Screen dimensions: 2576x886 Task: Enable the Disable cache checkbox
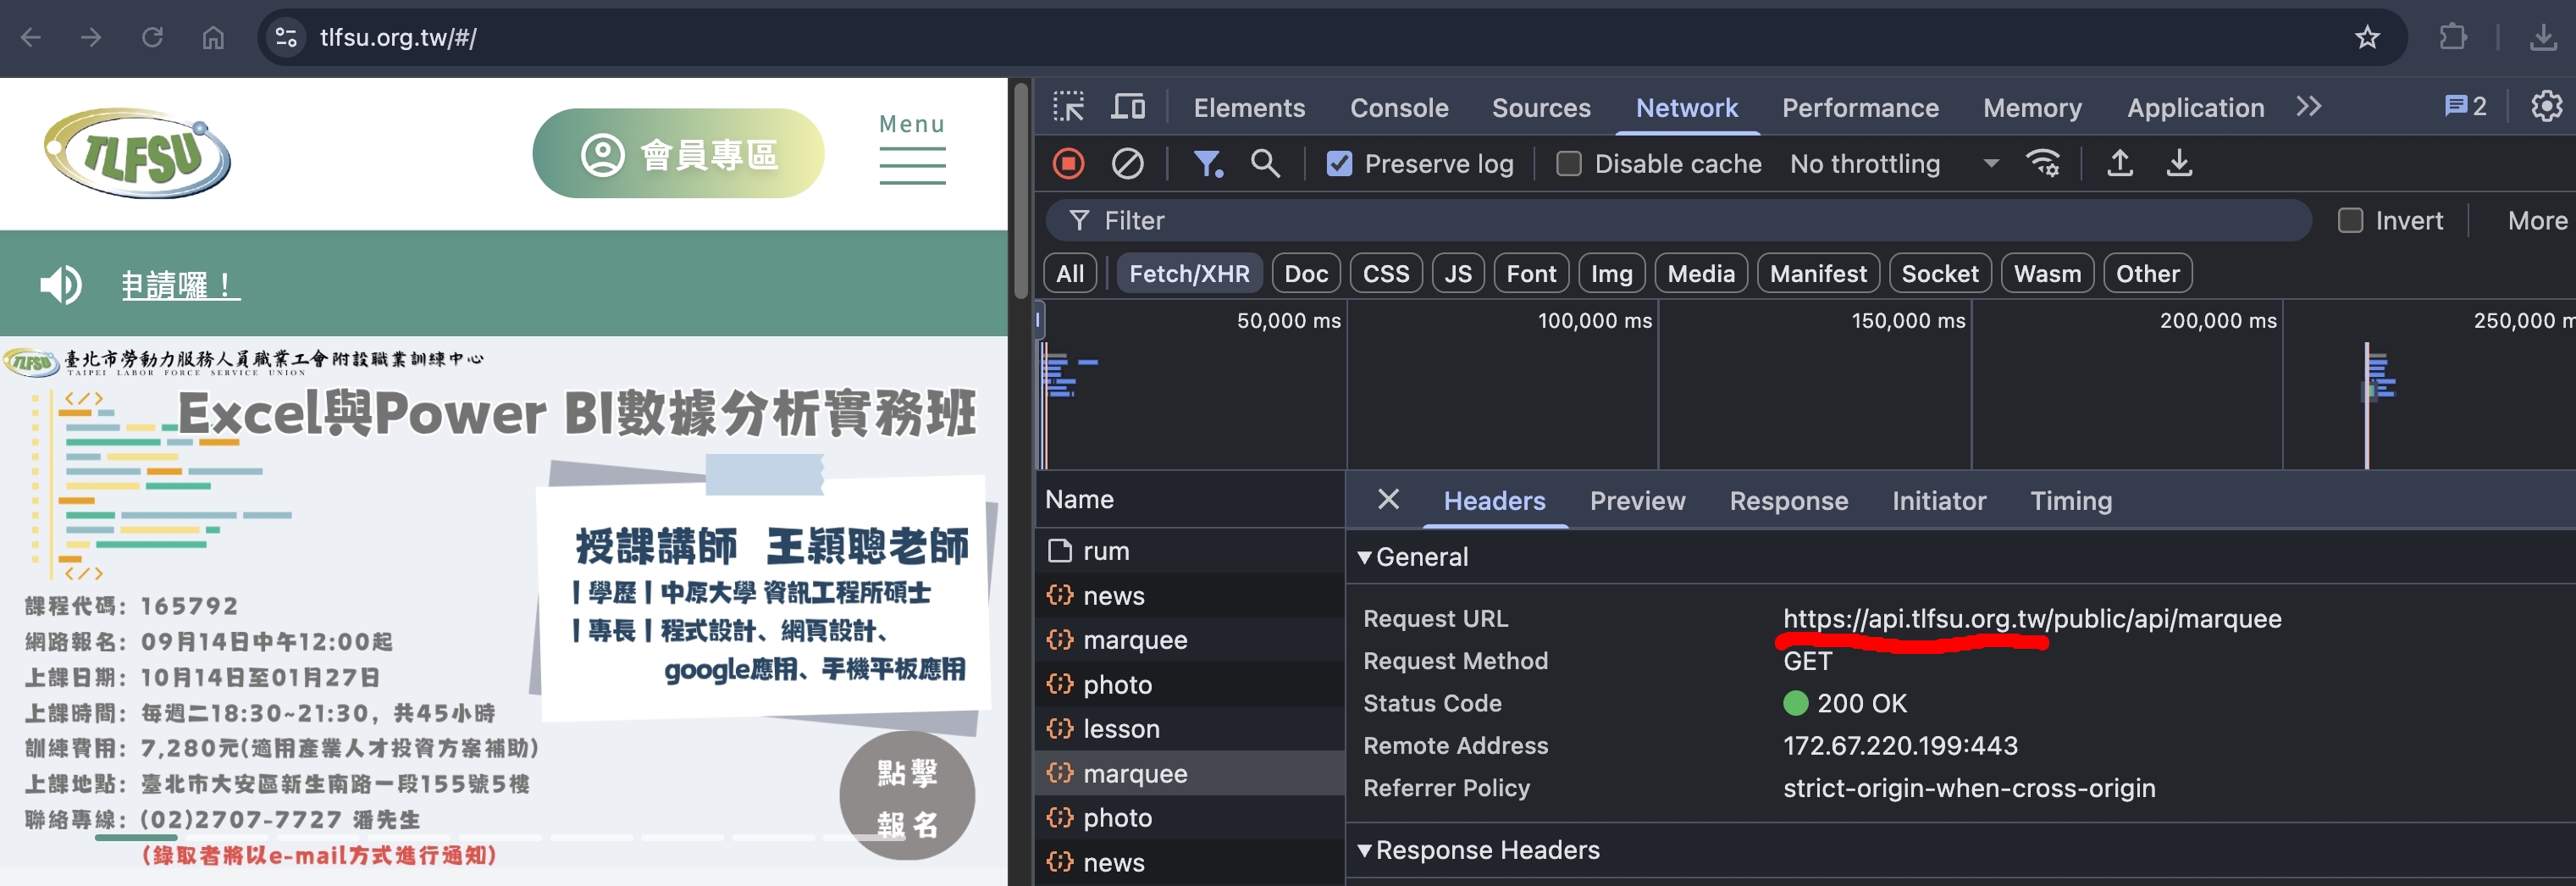pos(1568,163)
